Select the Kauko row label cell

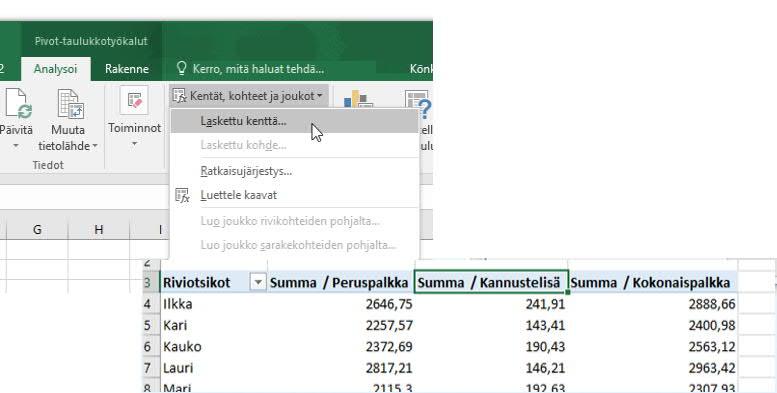click(214, 346)
